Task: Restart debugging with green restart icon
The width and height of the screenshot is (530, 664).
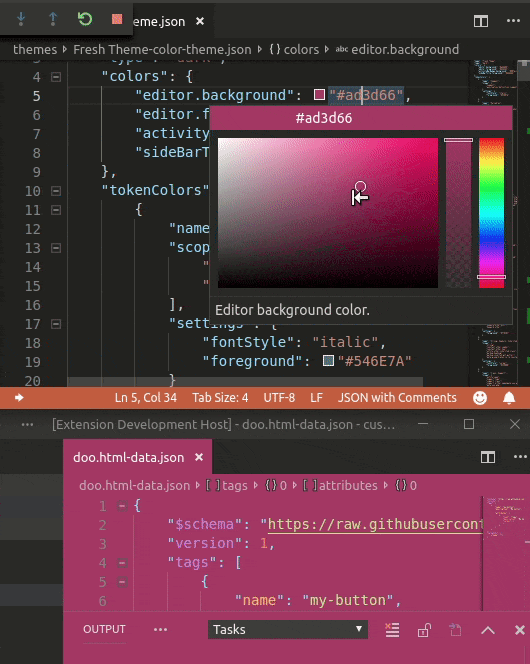Action: [x=85, y=19]
